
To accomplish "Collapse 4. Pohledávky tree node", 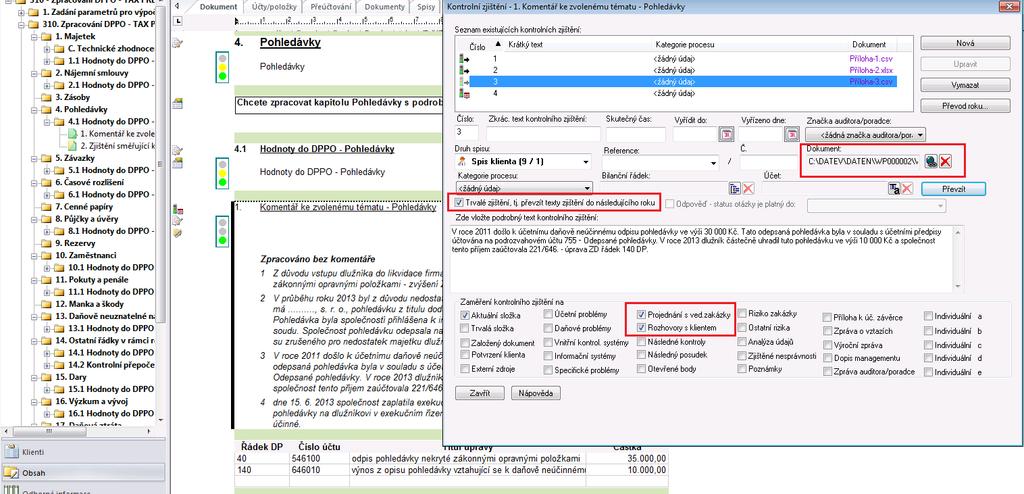I will [x=34, y=110].
